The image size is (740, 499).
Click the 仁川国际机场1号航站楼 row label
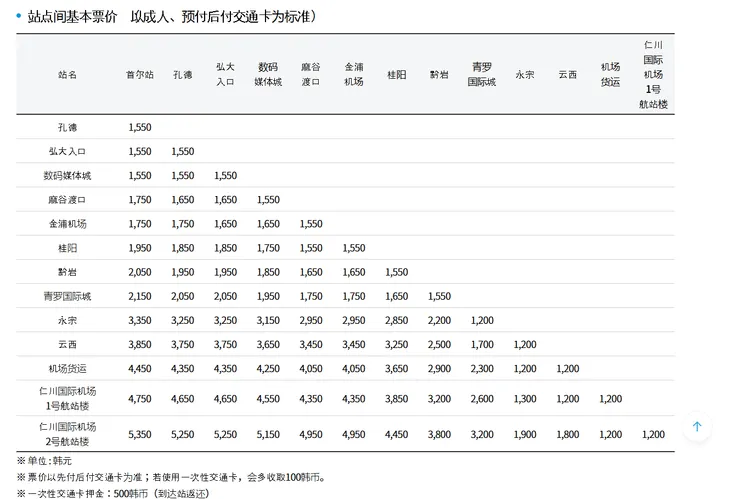pyautogui.click(x=67, y=398)
